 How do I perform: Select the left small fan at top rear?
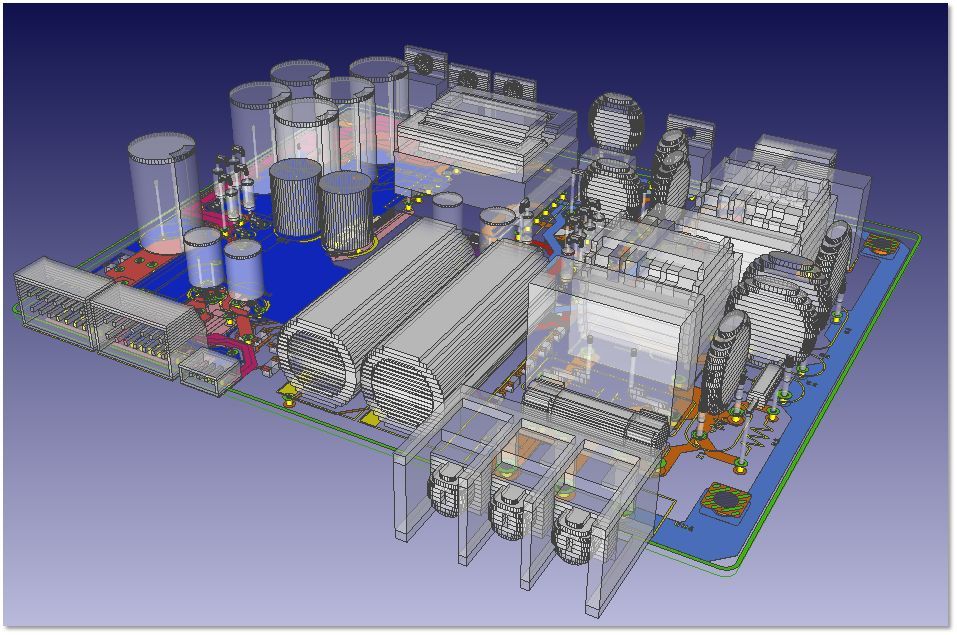pyautogui.click(x=423, y=64)
